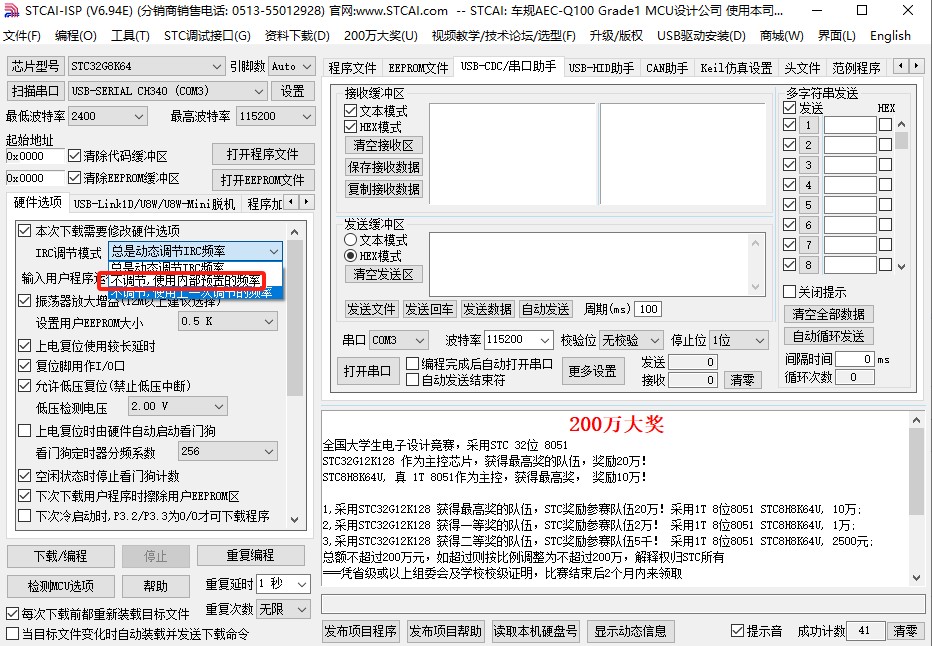Open the 资料下载(D) menu
Screen dimensions: 932x646
[x=297, y=36]
